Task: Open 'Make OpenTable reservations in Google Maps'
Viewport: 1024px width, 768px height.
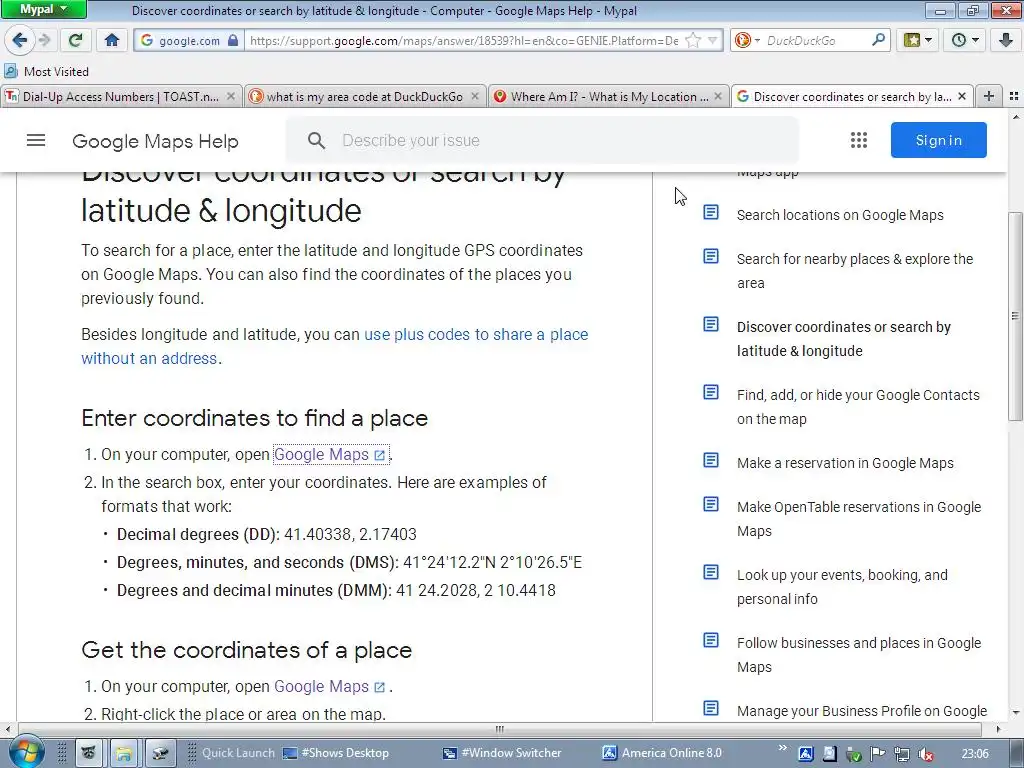Action: click(859, 519)
